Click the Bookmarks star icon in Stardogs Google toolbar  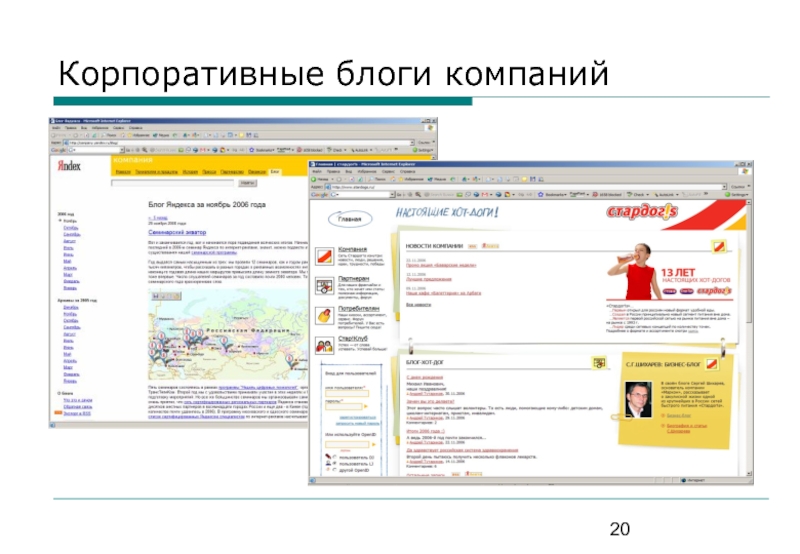pyautogui.click(x=541, y=195)
